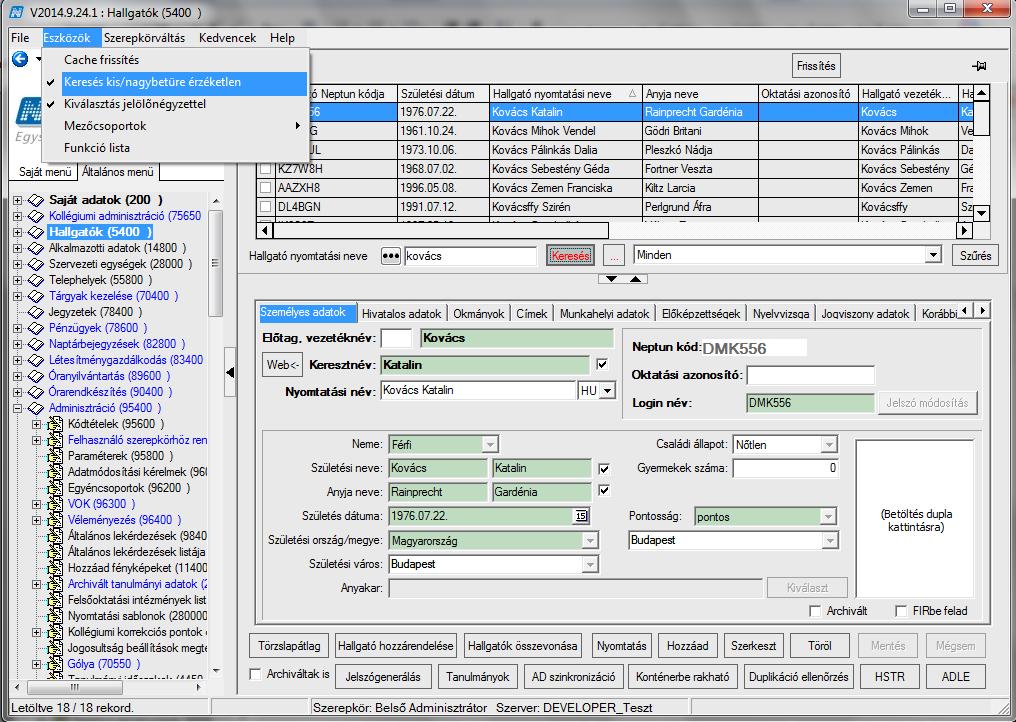1016x722 pixels.
Task: Click the Keresés search button
Action: pyautogui.click(x=570, y=256)
